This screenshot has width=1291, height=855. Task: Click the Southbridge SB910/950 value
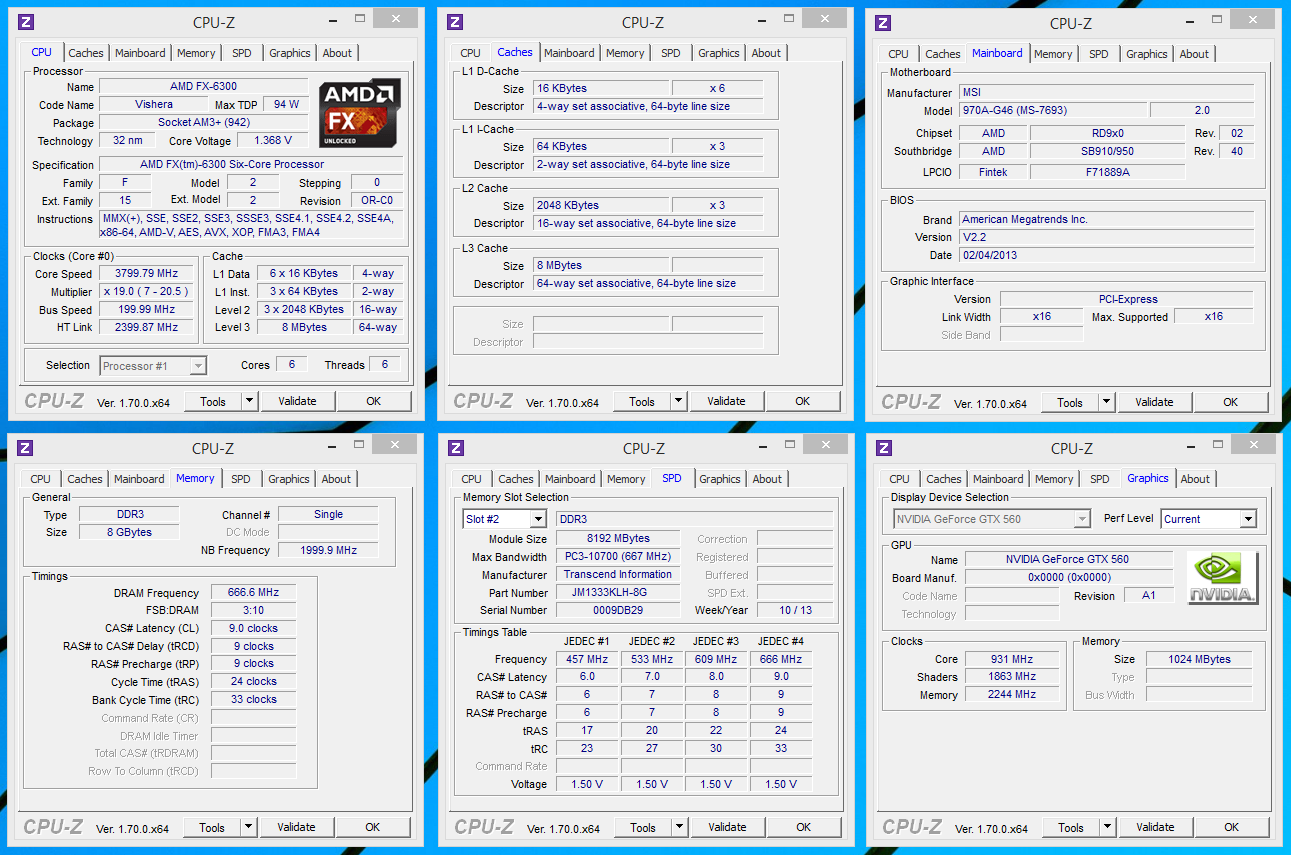pyautogui.click(x=1107, y=151)
